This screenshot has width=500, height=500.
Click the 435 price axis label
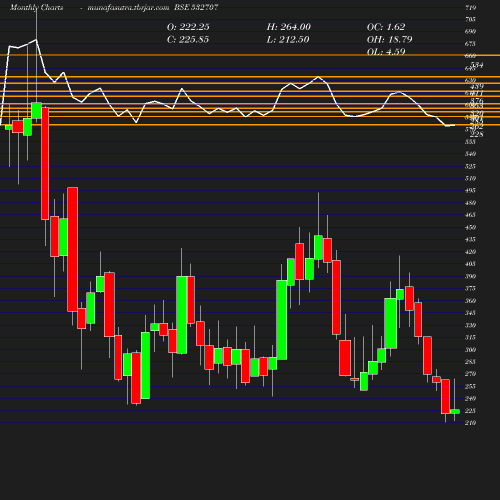(x=470, y=239)
